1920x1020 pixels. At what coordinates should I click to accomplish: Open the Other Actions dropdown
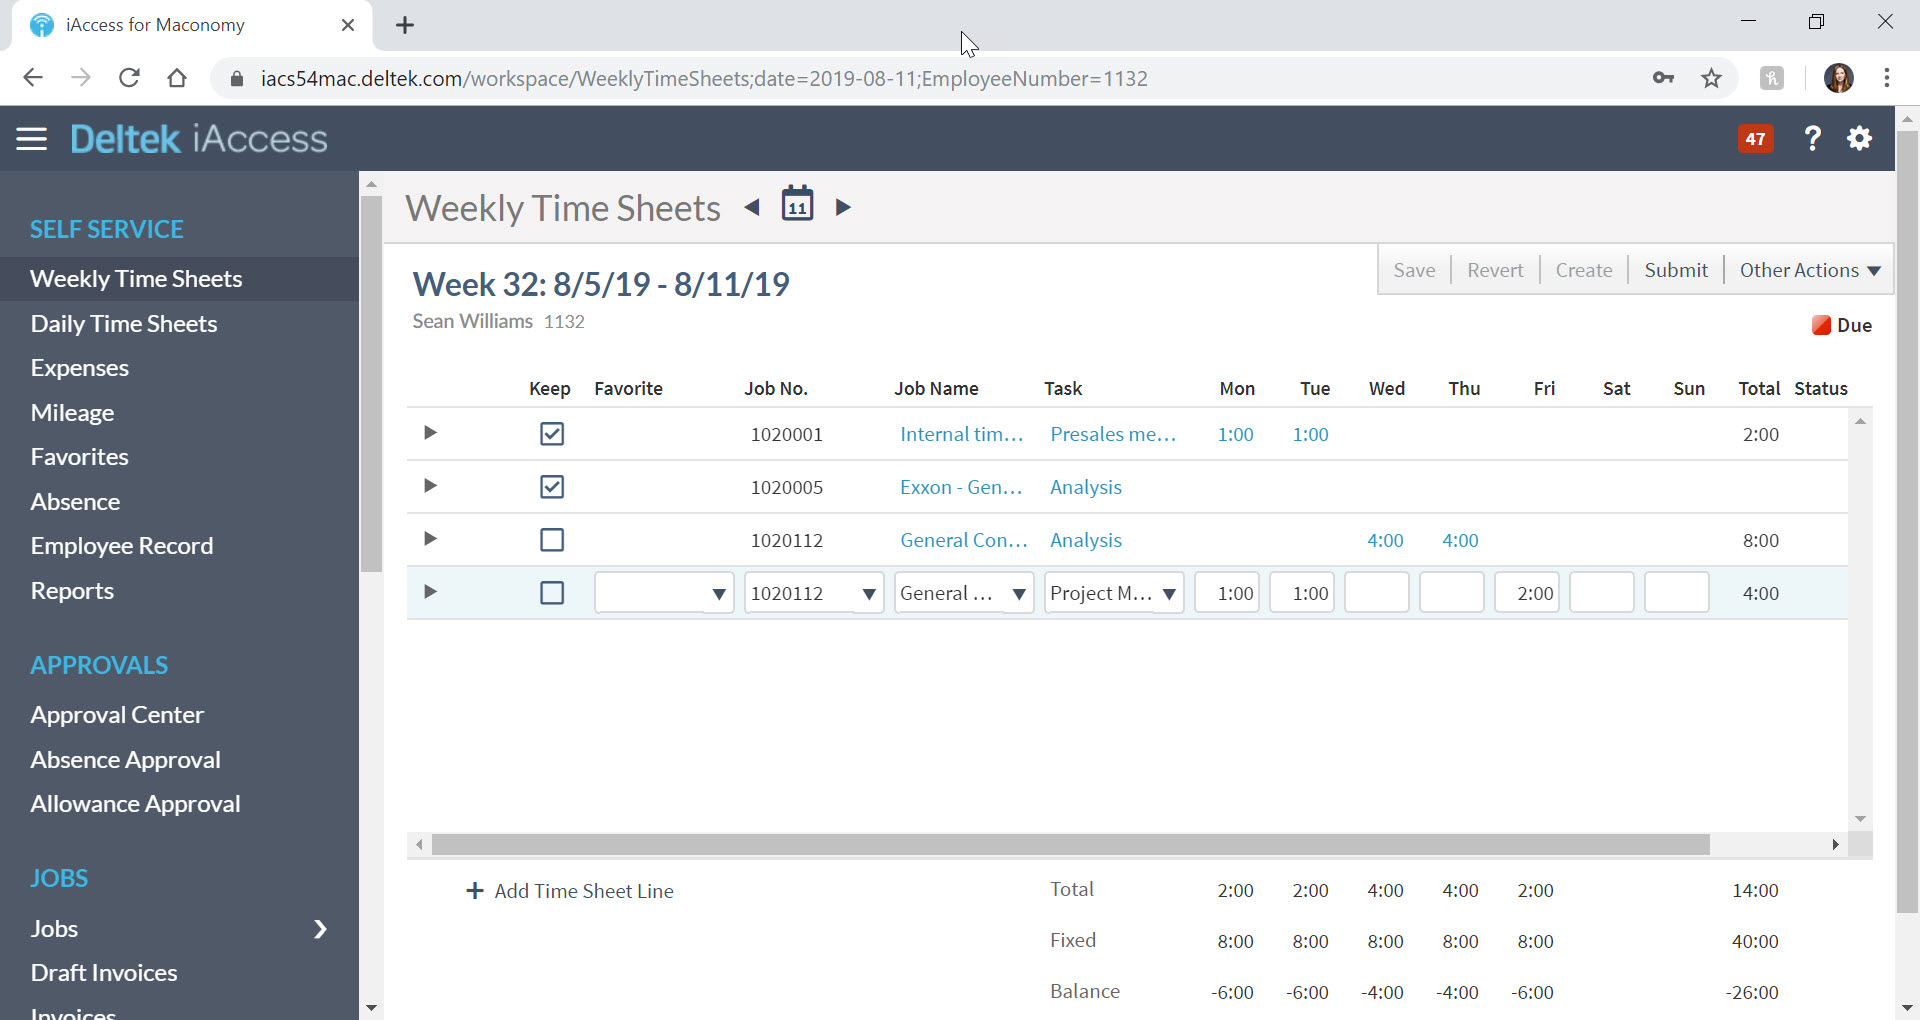1809,270
